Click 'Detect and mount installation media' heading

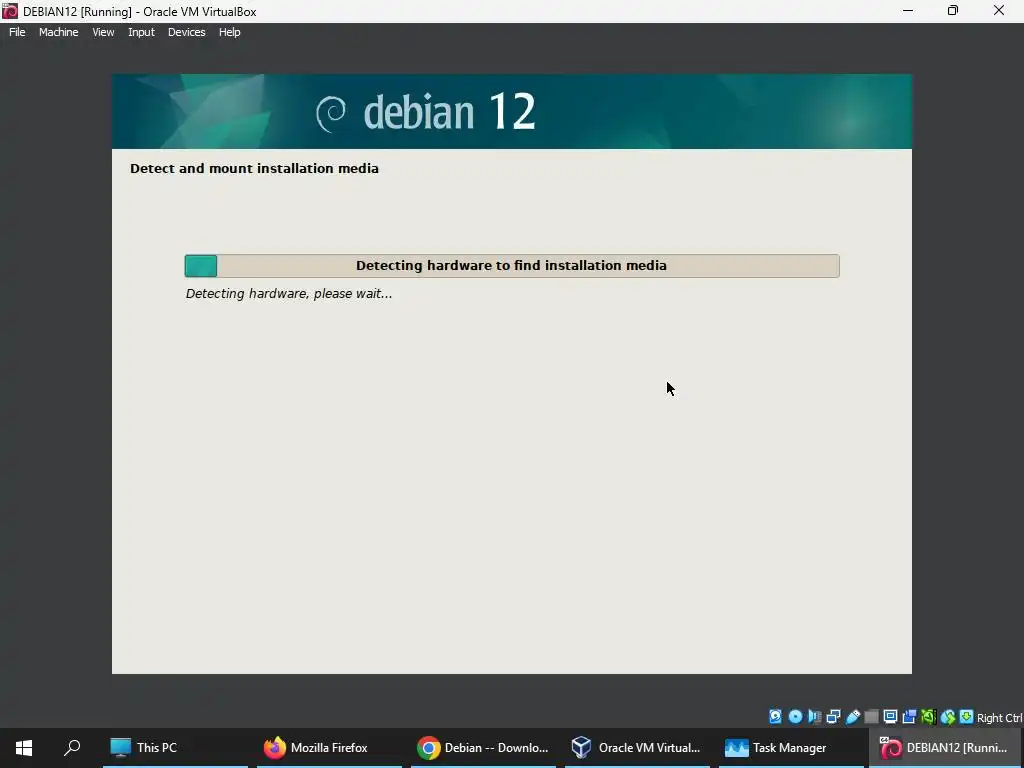254,168
